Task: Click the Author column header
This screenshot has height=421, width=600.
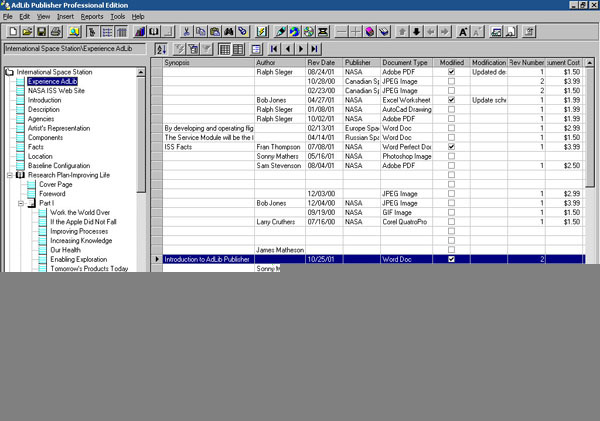Action: 280,62
